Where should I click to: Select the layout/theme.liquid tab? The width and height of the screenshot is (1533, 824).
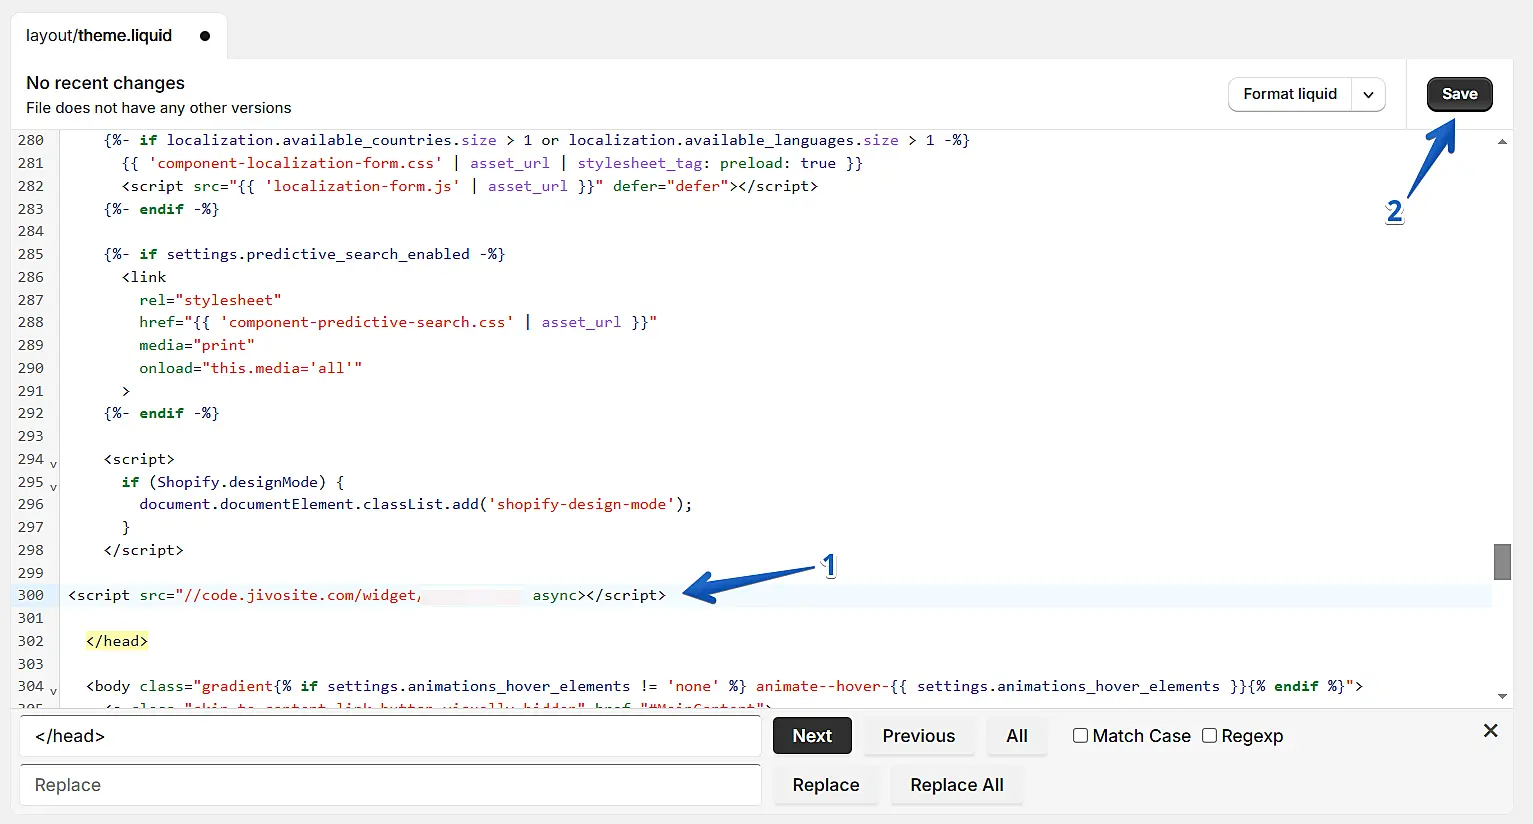click(99, 36)
